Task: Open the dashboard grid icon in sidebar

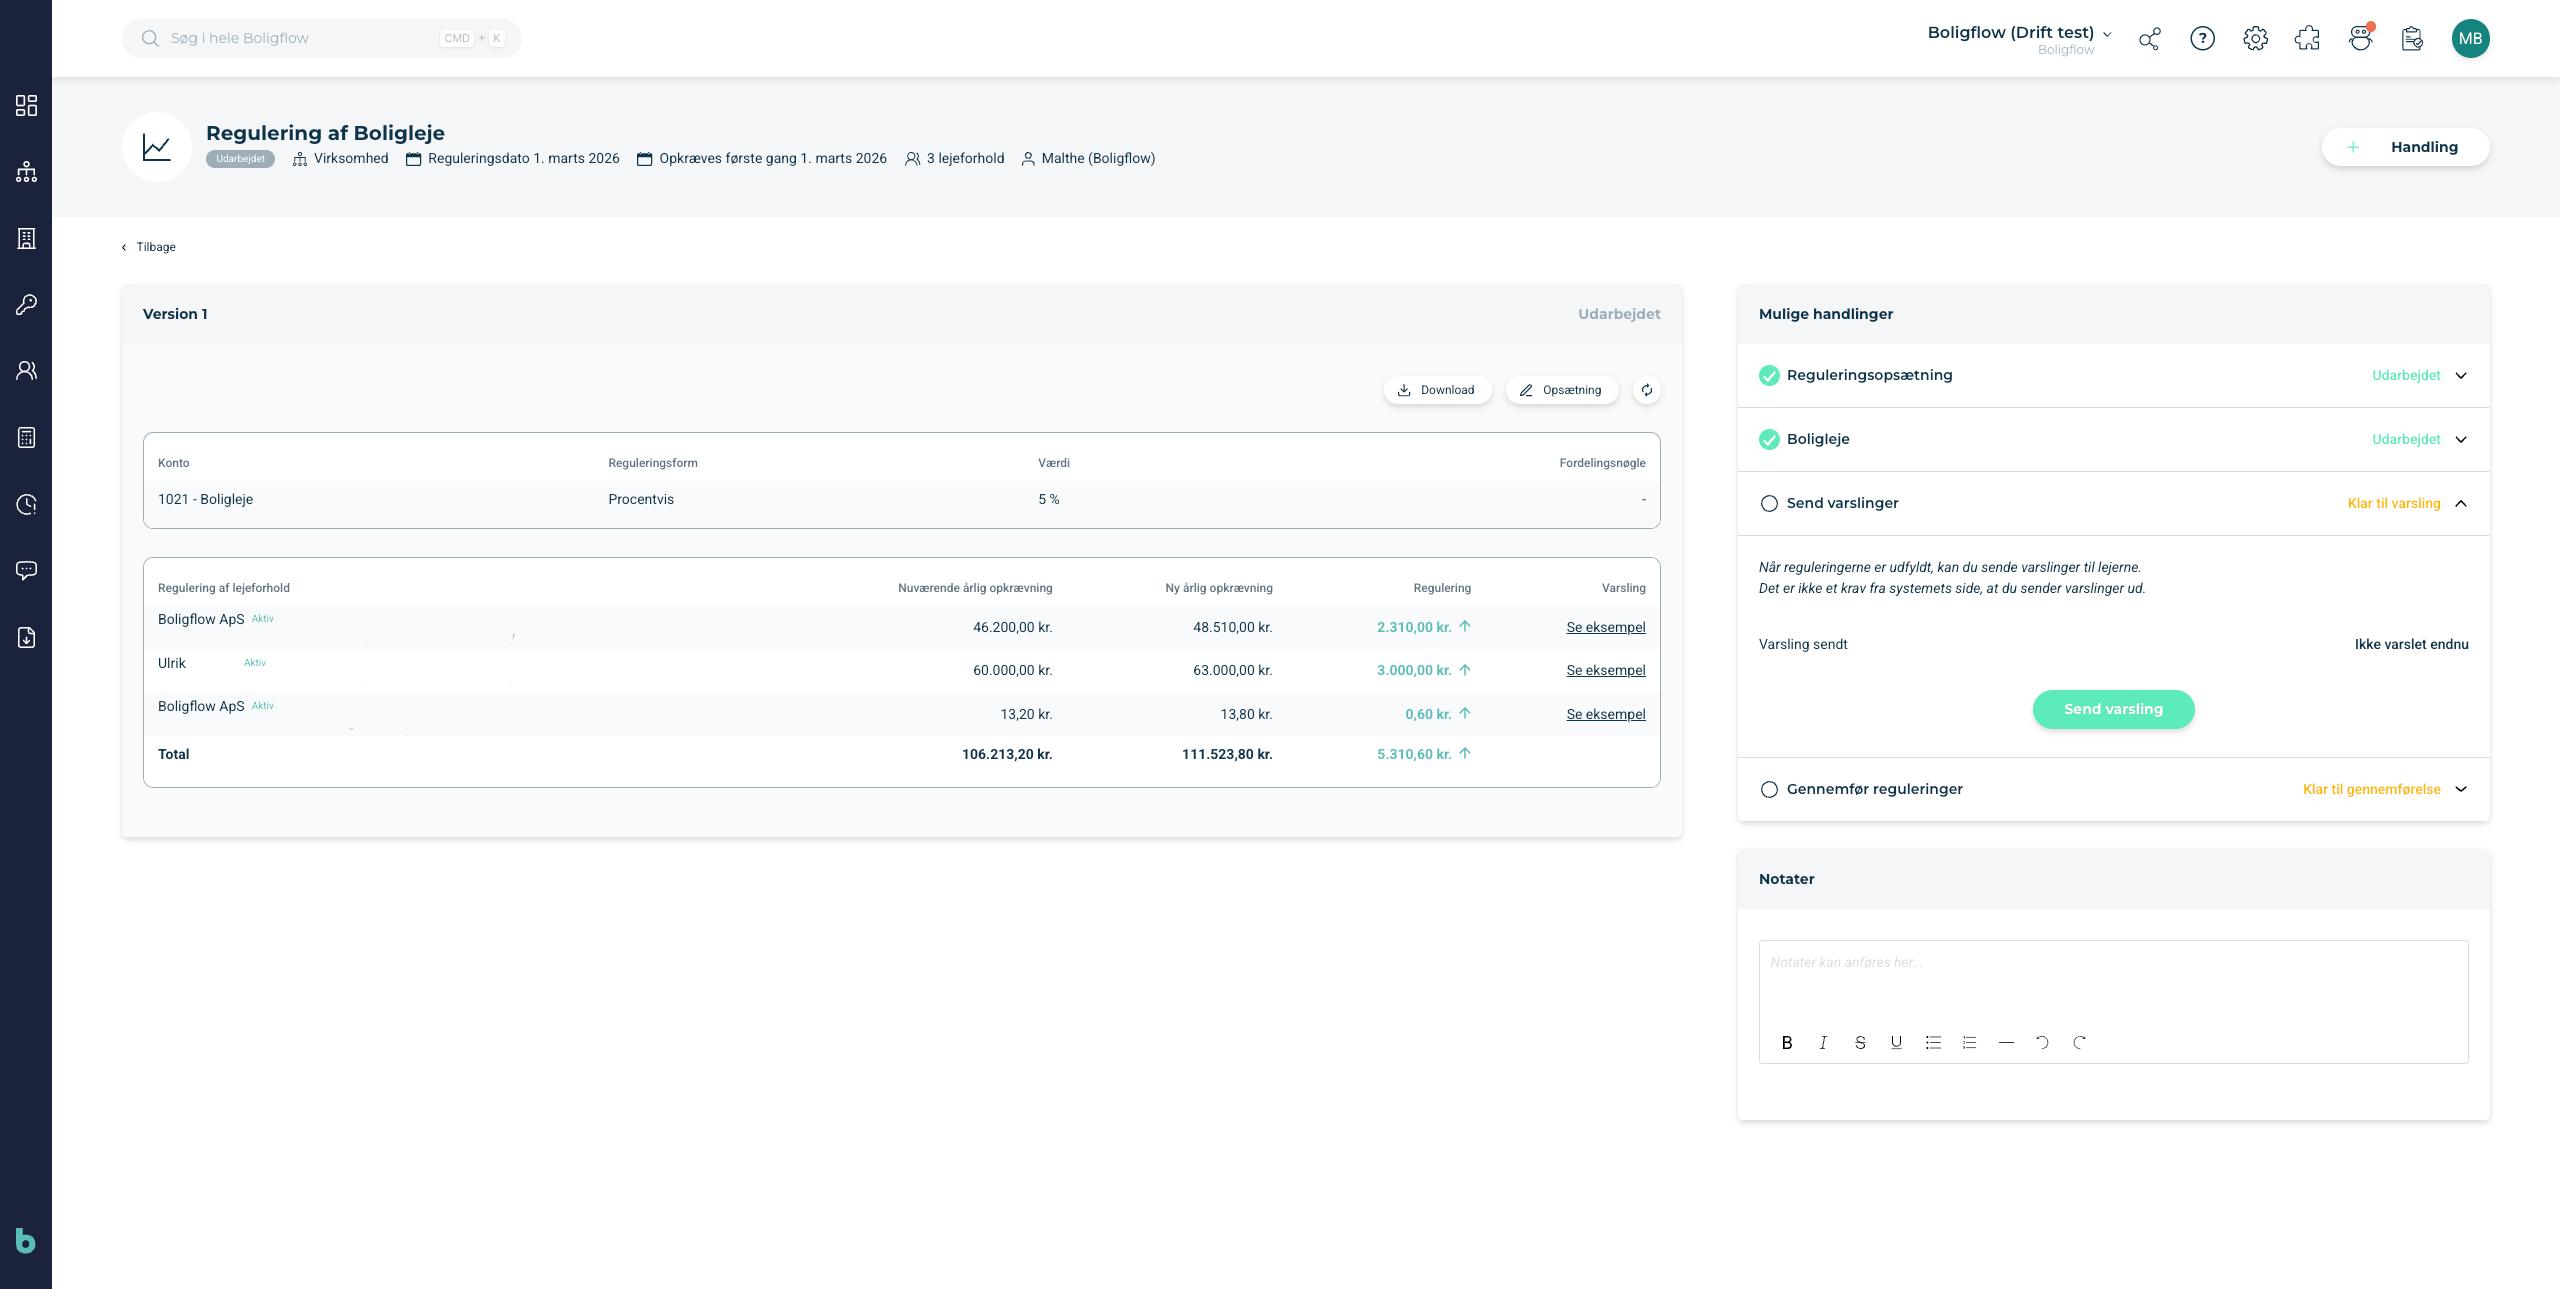Action: [x=26, y=105]
